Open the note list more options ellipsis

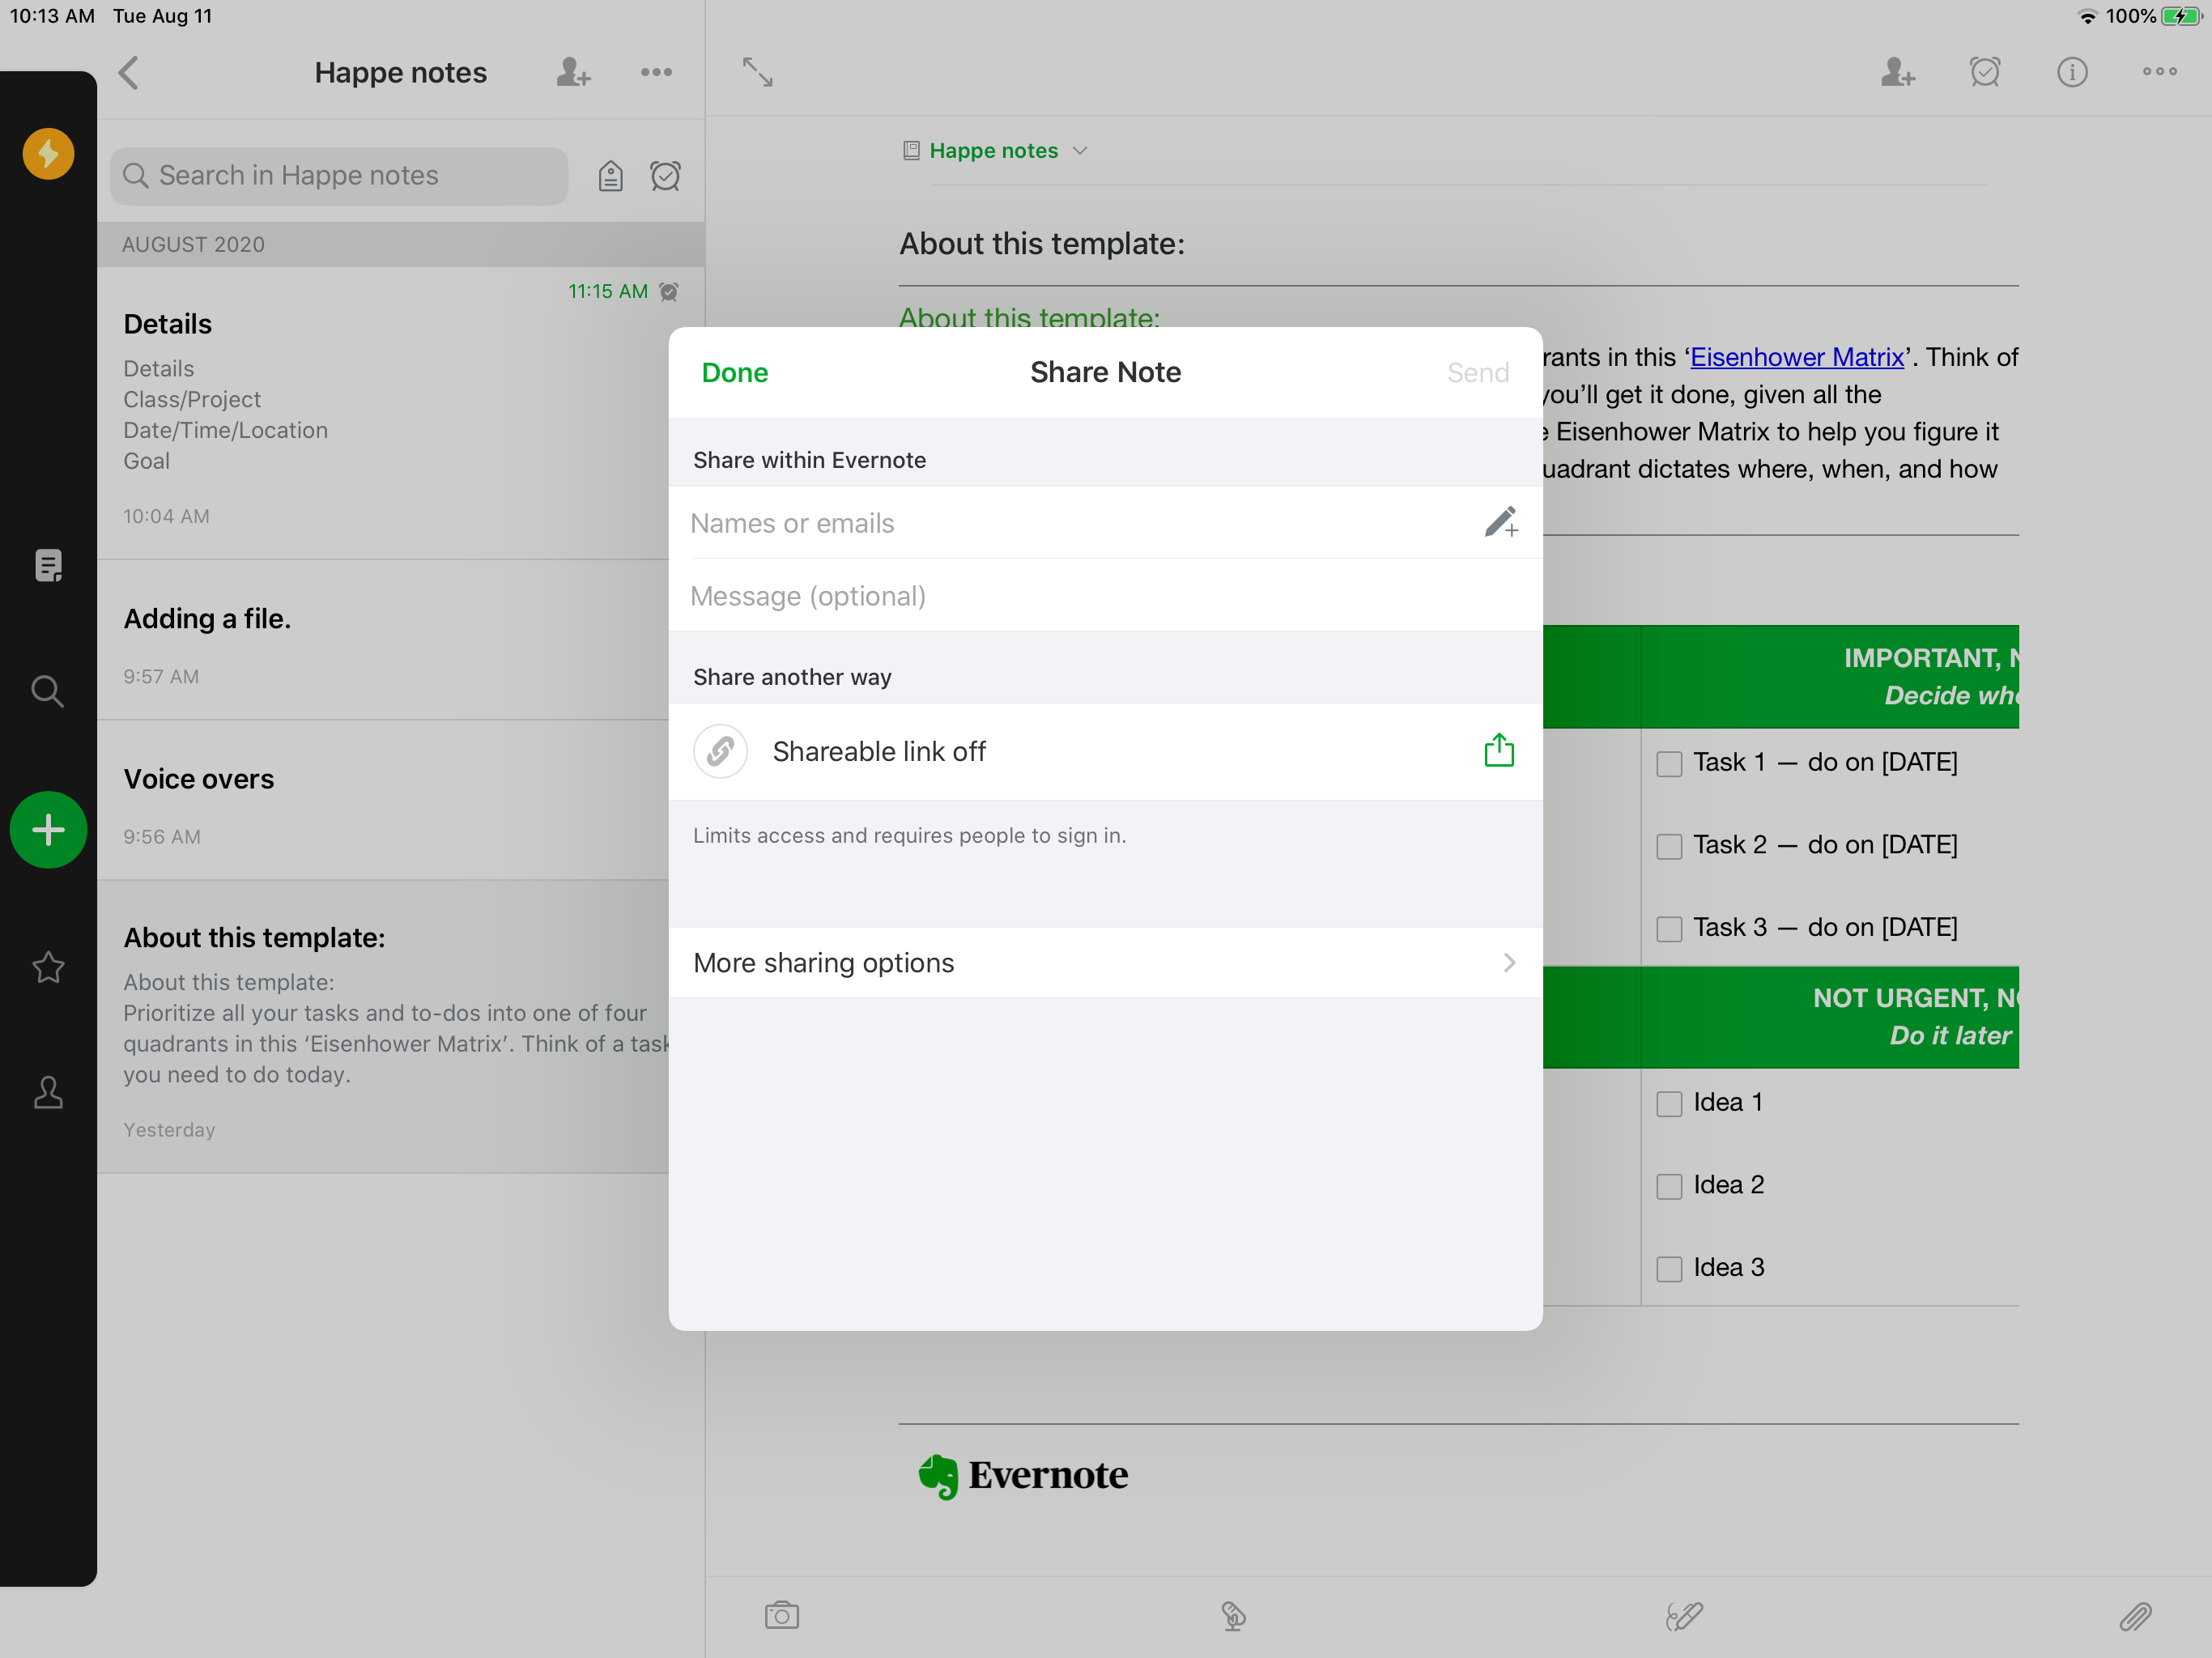[x=656, y=72]
